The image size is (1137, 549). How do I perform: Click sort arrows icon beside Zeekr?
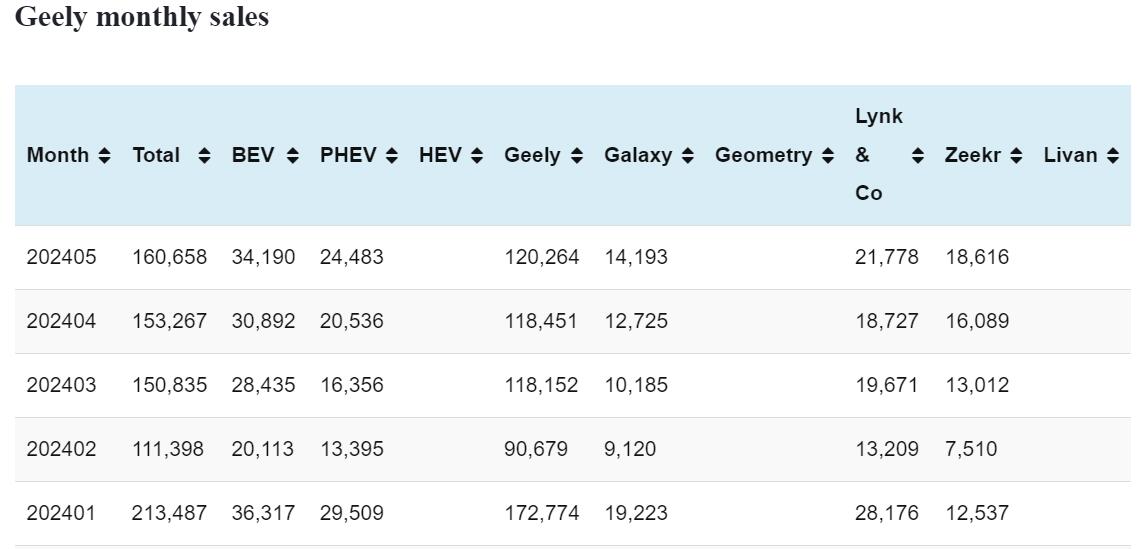[1016, 156]
